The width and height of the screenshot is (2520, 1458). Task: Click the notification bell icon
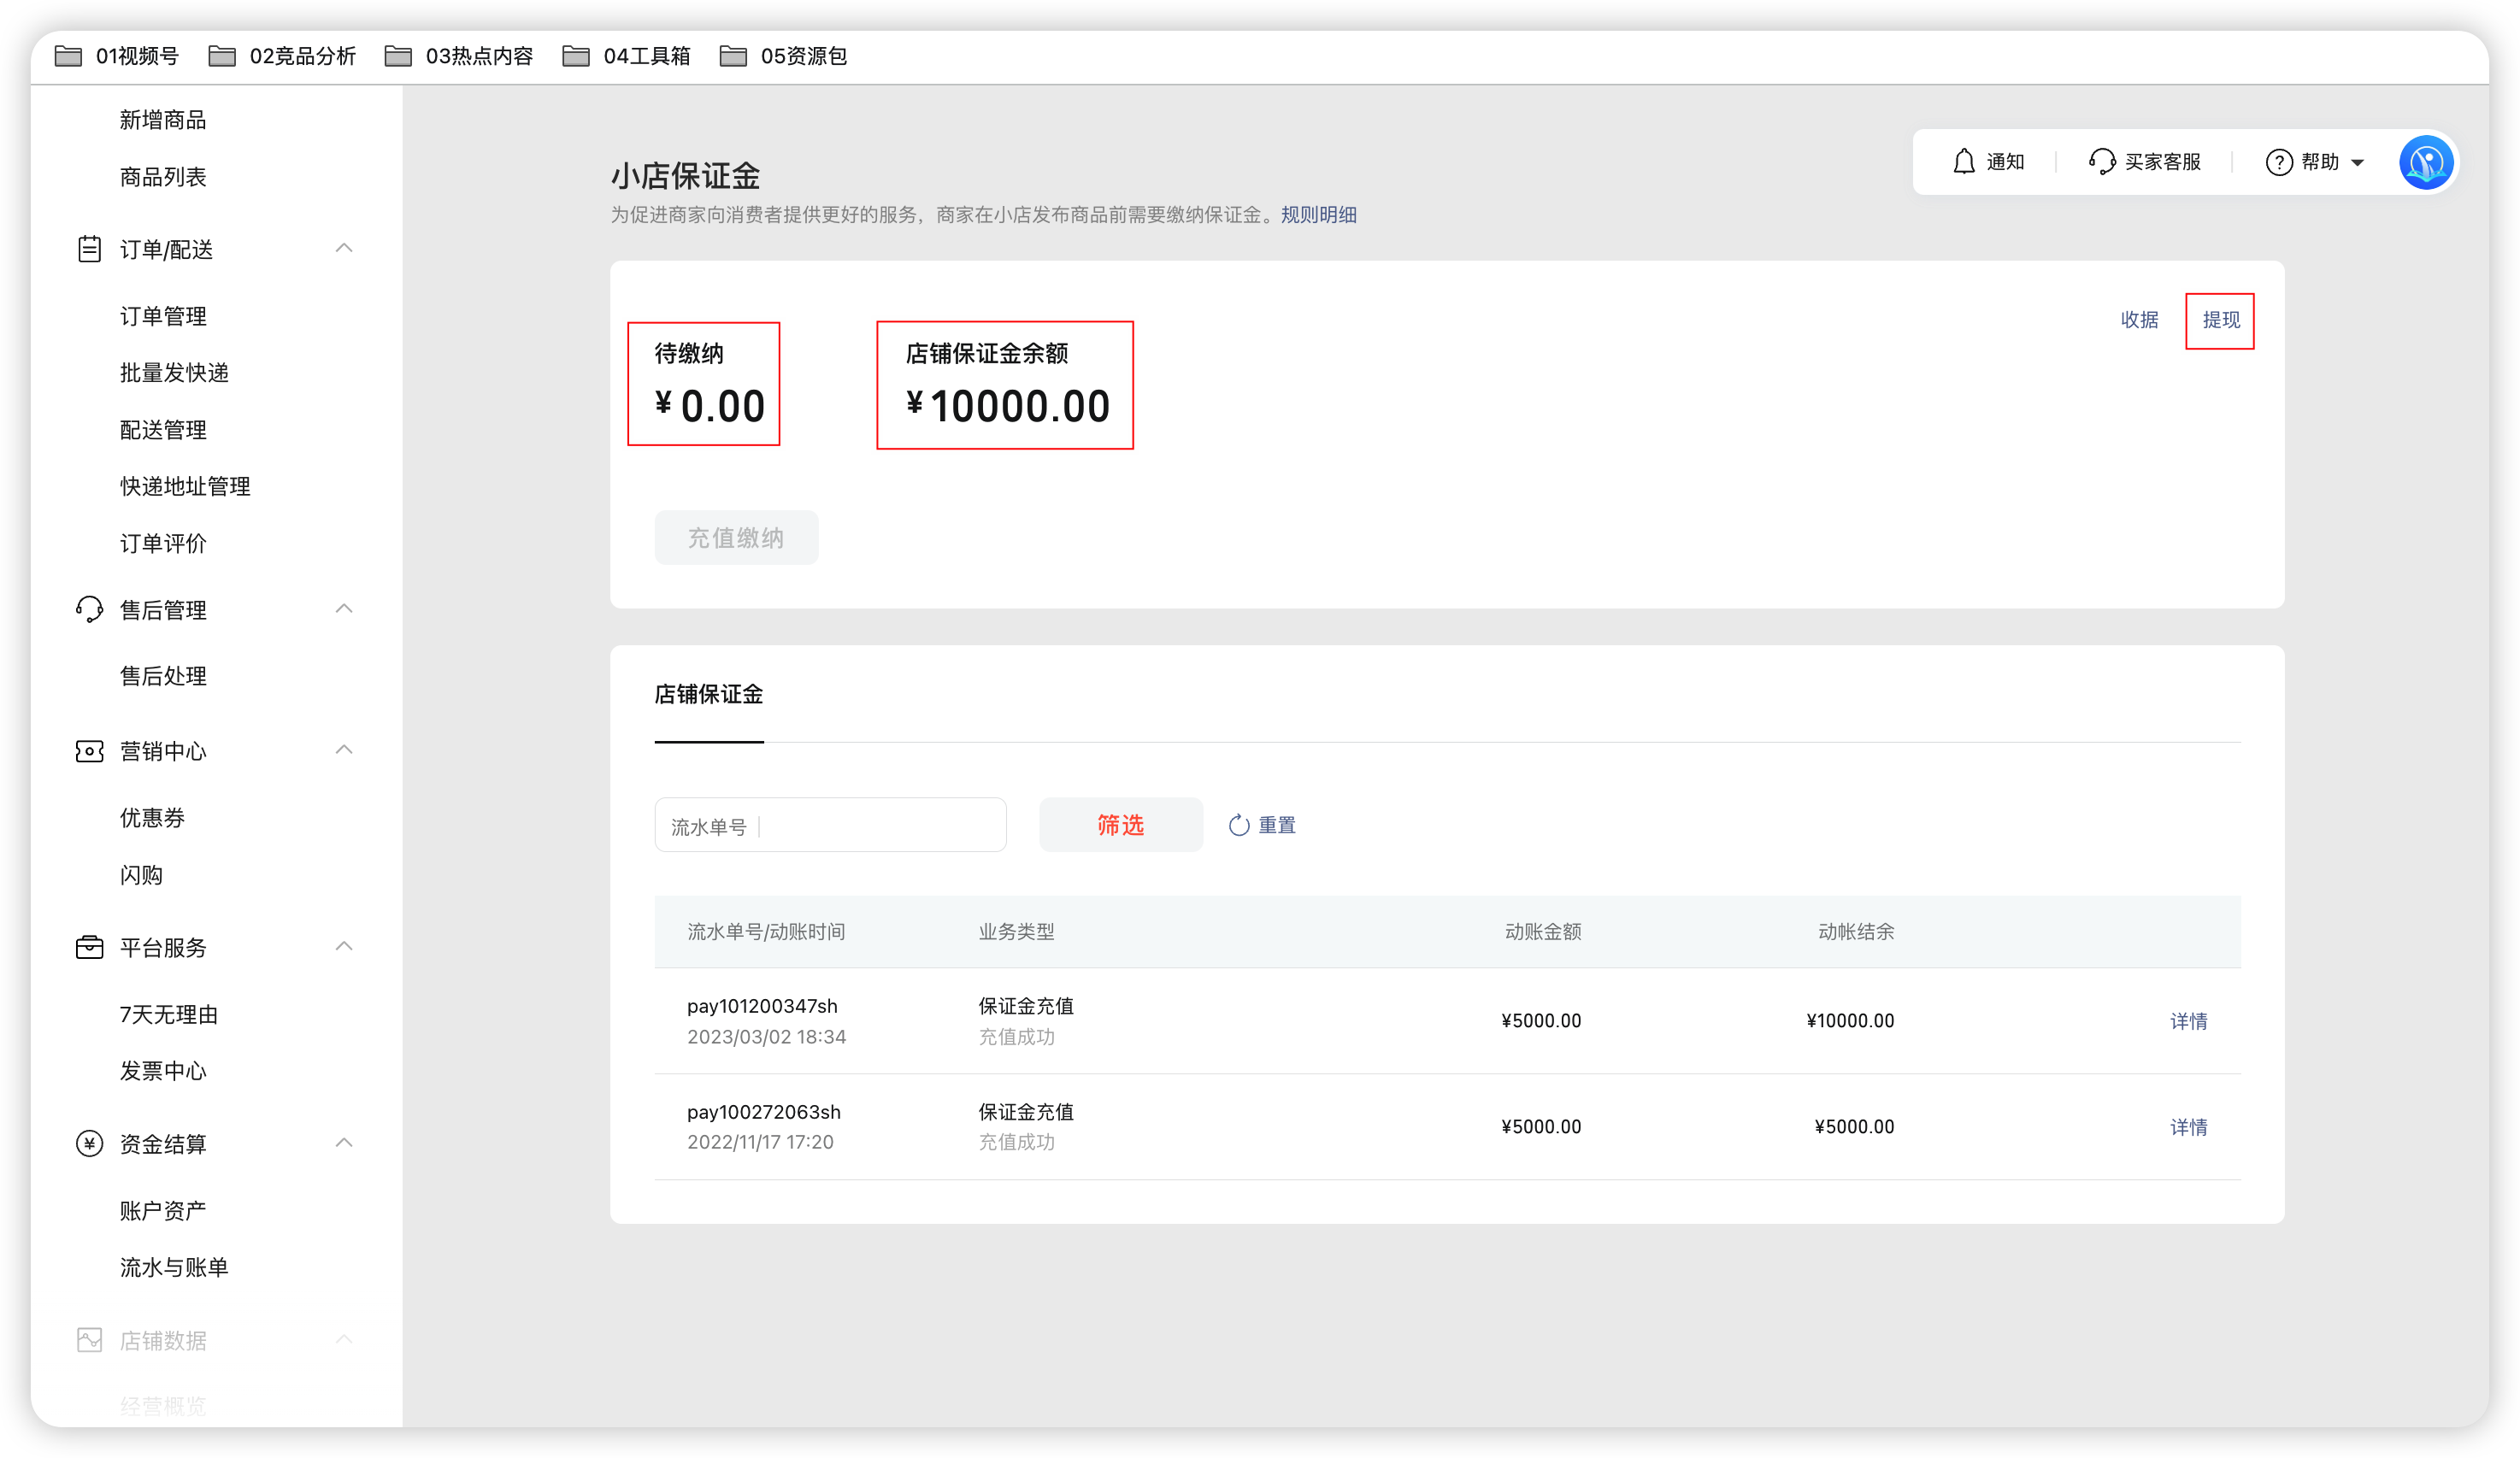point(1964,162)
